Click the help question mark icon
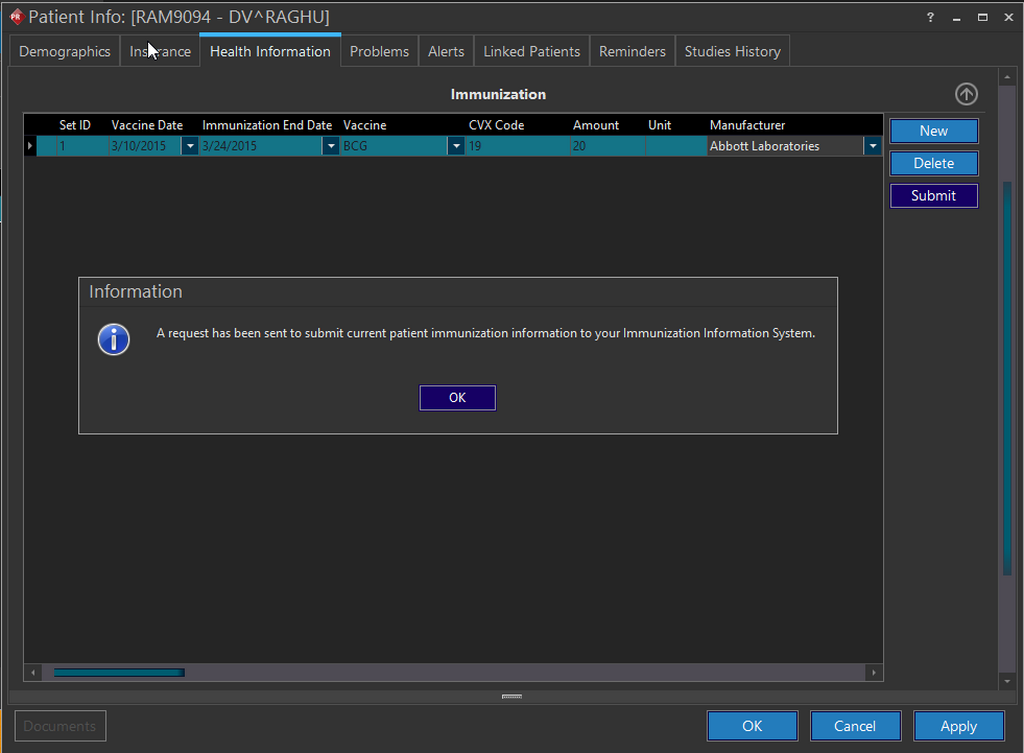The image size is (1024, 753). point(929,17)
